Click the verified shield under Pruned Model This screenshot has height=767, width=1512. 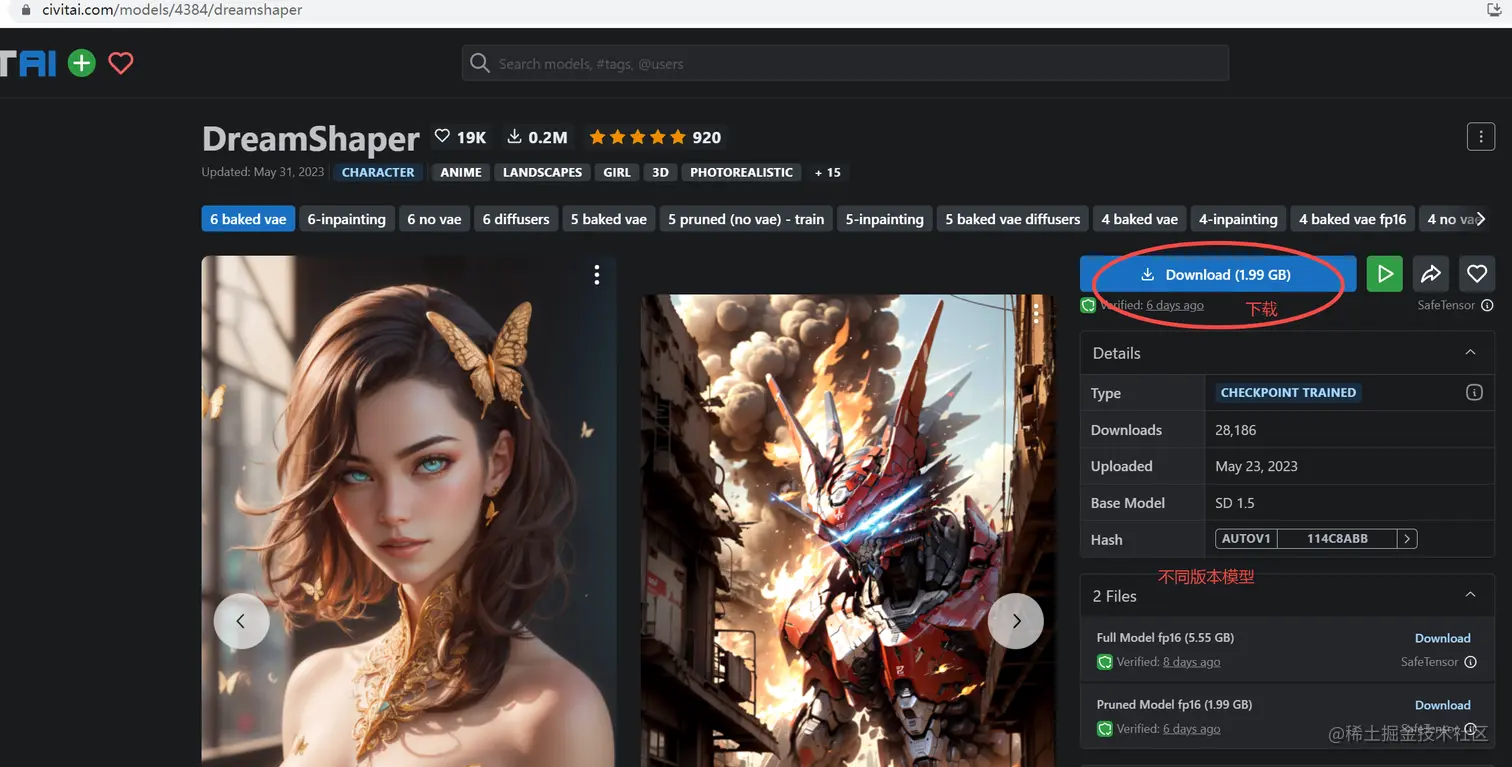click(x=1105, y=729)
